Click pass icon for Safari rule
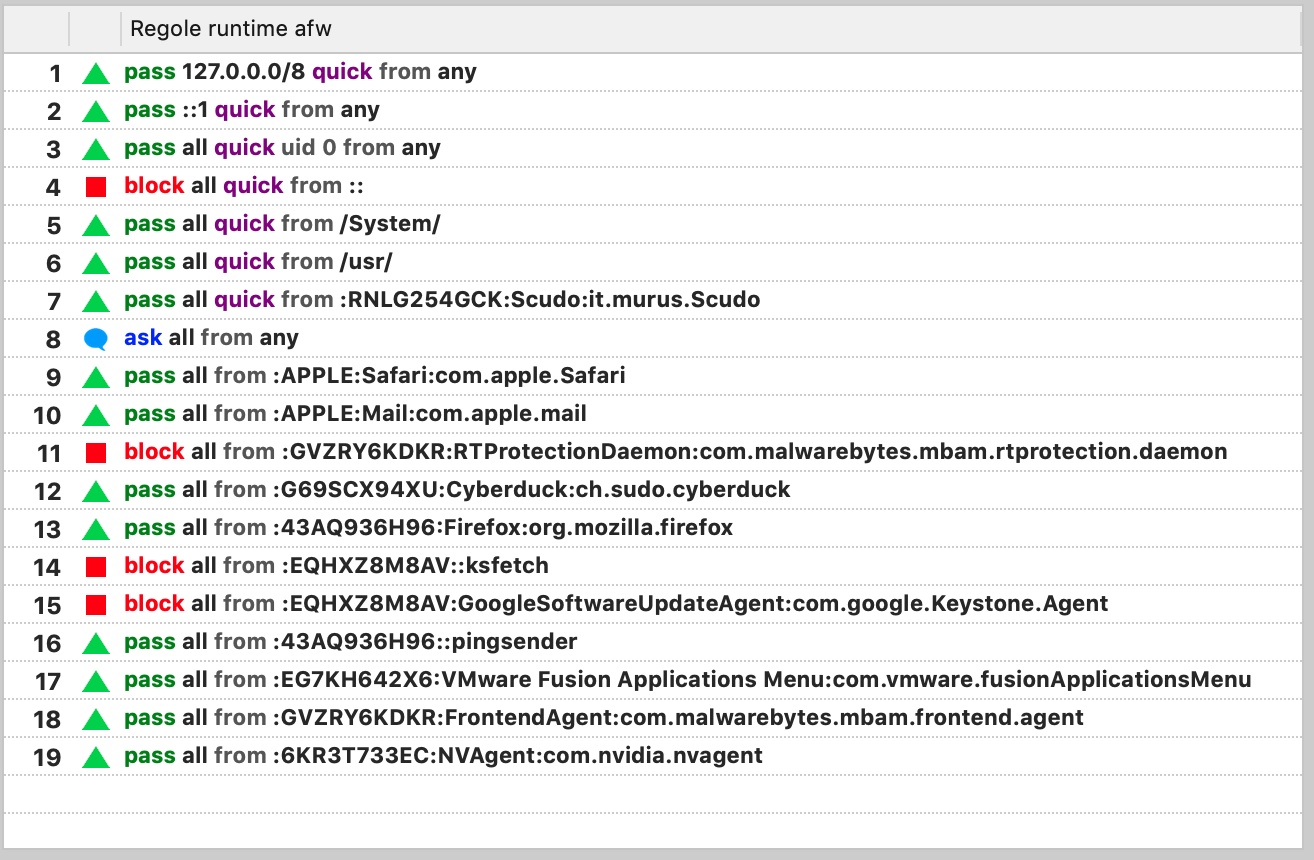 pyautogui.click(x=95, y=377)
